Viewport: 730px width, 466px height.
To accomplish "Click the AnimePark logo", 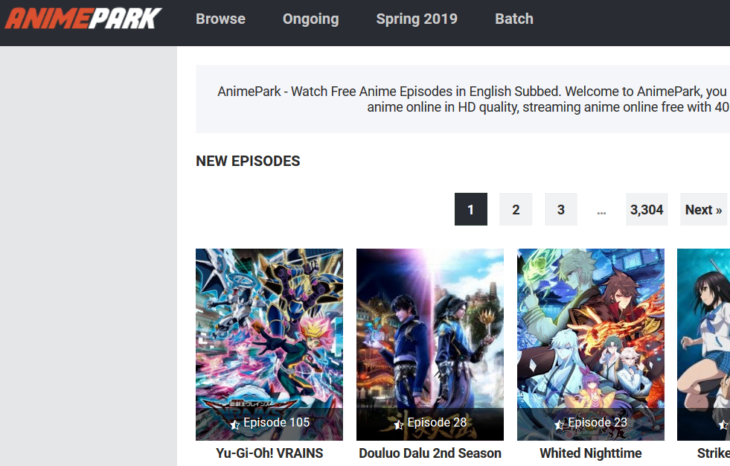I will coord(83,19).
